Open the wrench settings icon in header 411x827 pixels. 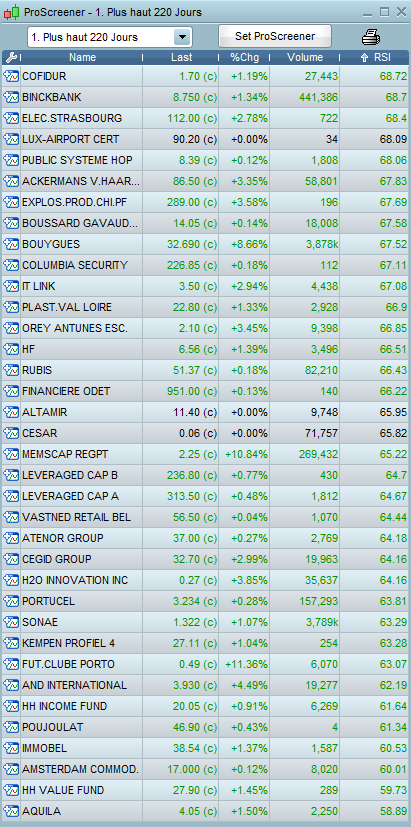[x=11, y=57]
